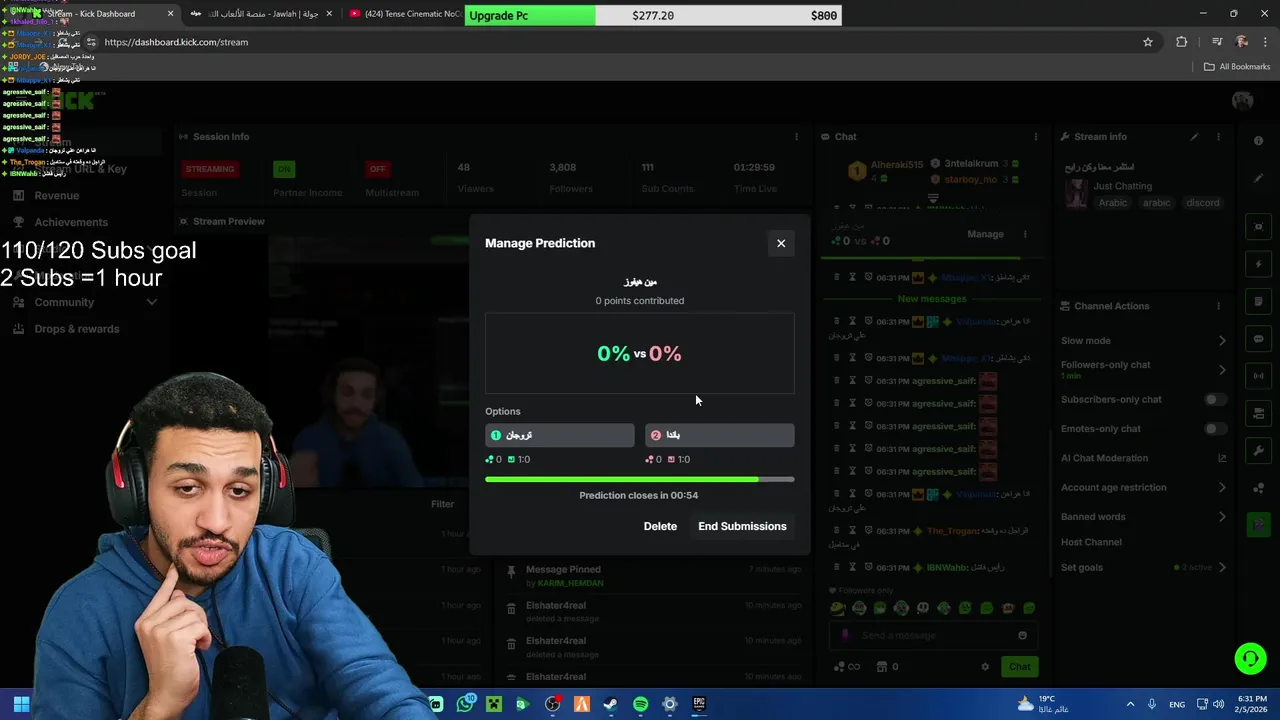Open Achievements in left sidebar

click(71, 222)
